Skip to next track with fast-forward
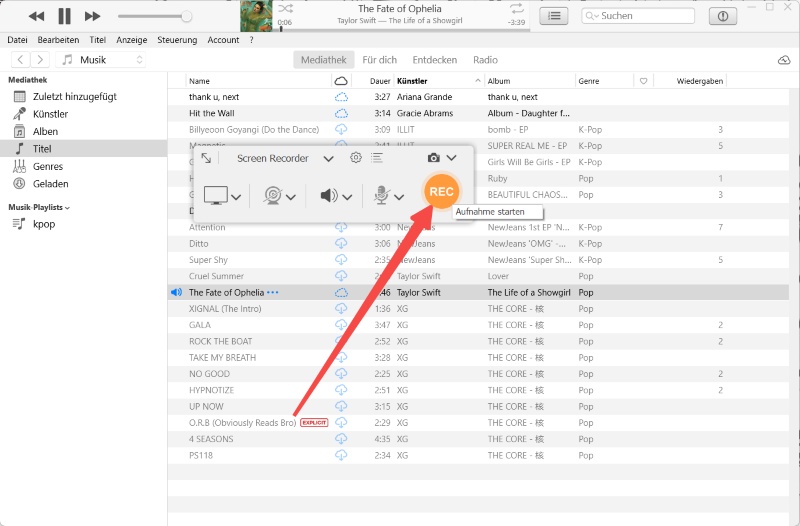This screenshot has height=526, width=800. pos(92,16)
